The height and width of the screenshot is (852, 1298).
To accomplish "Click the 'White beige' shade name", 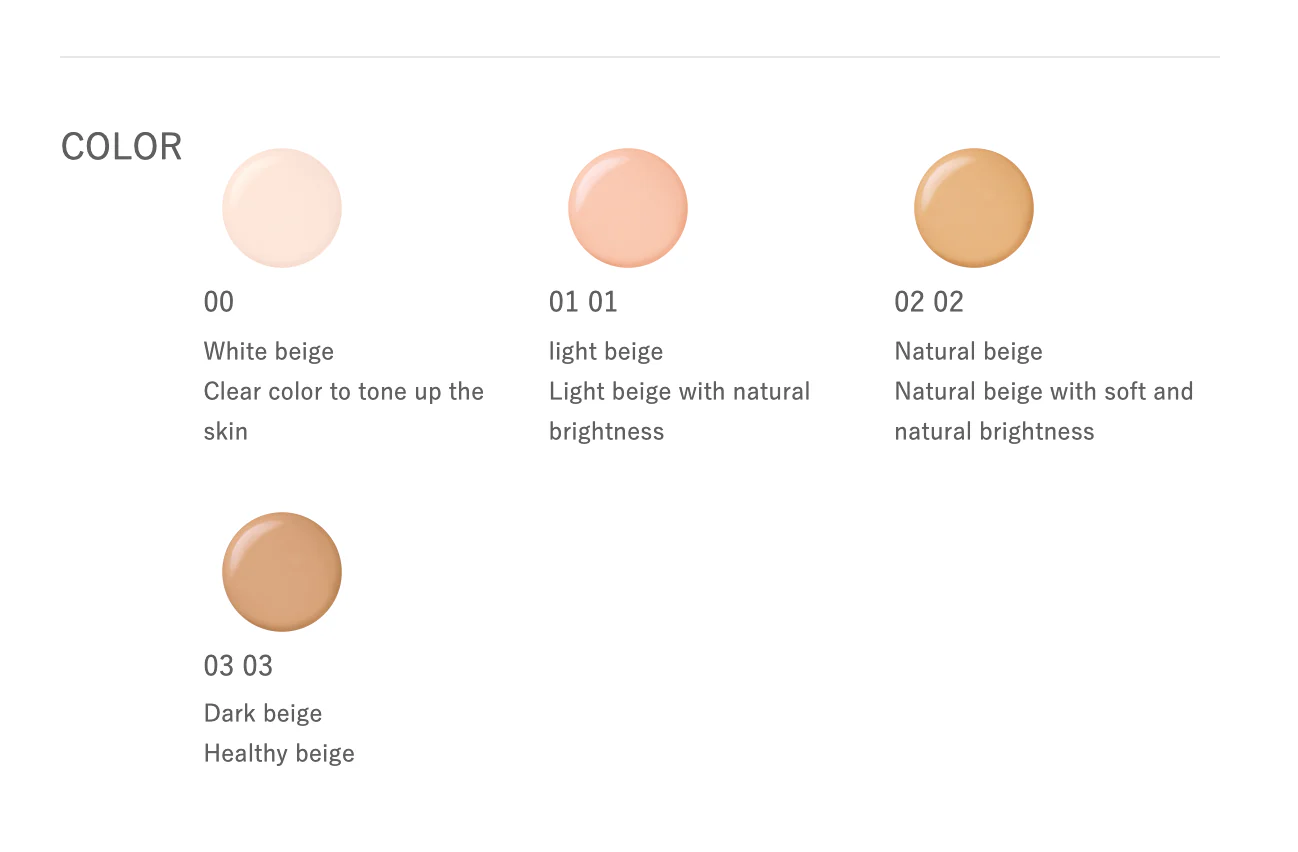I will click(x=269, y=352).
